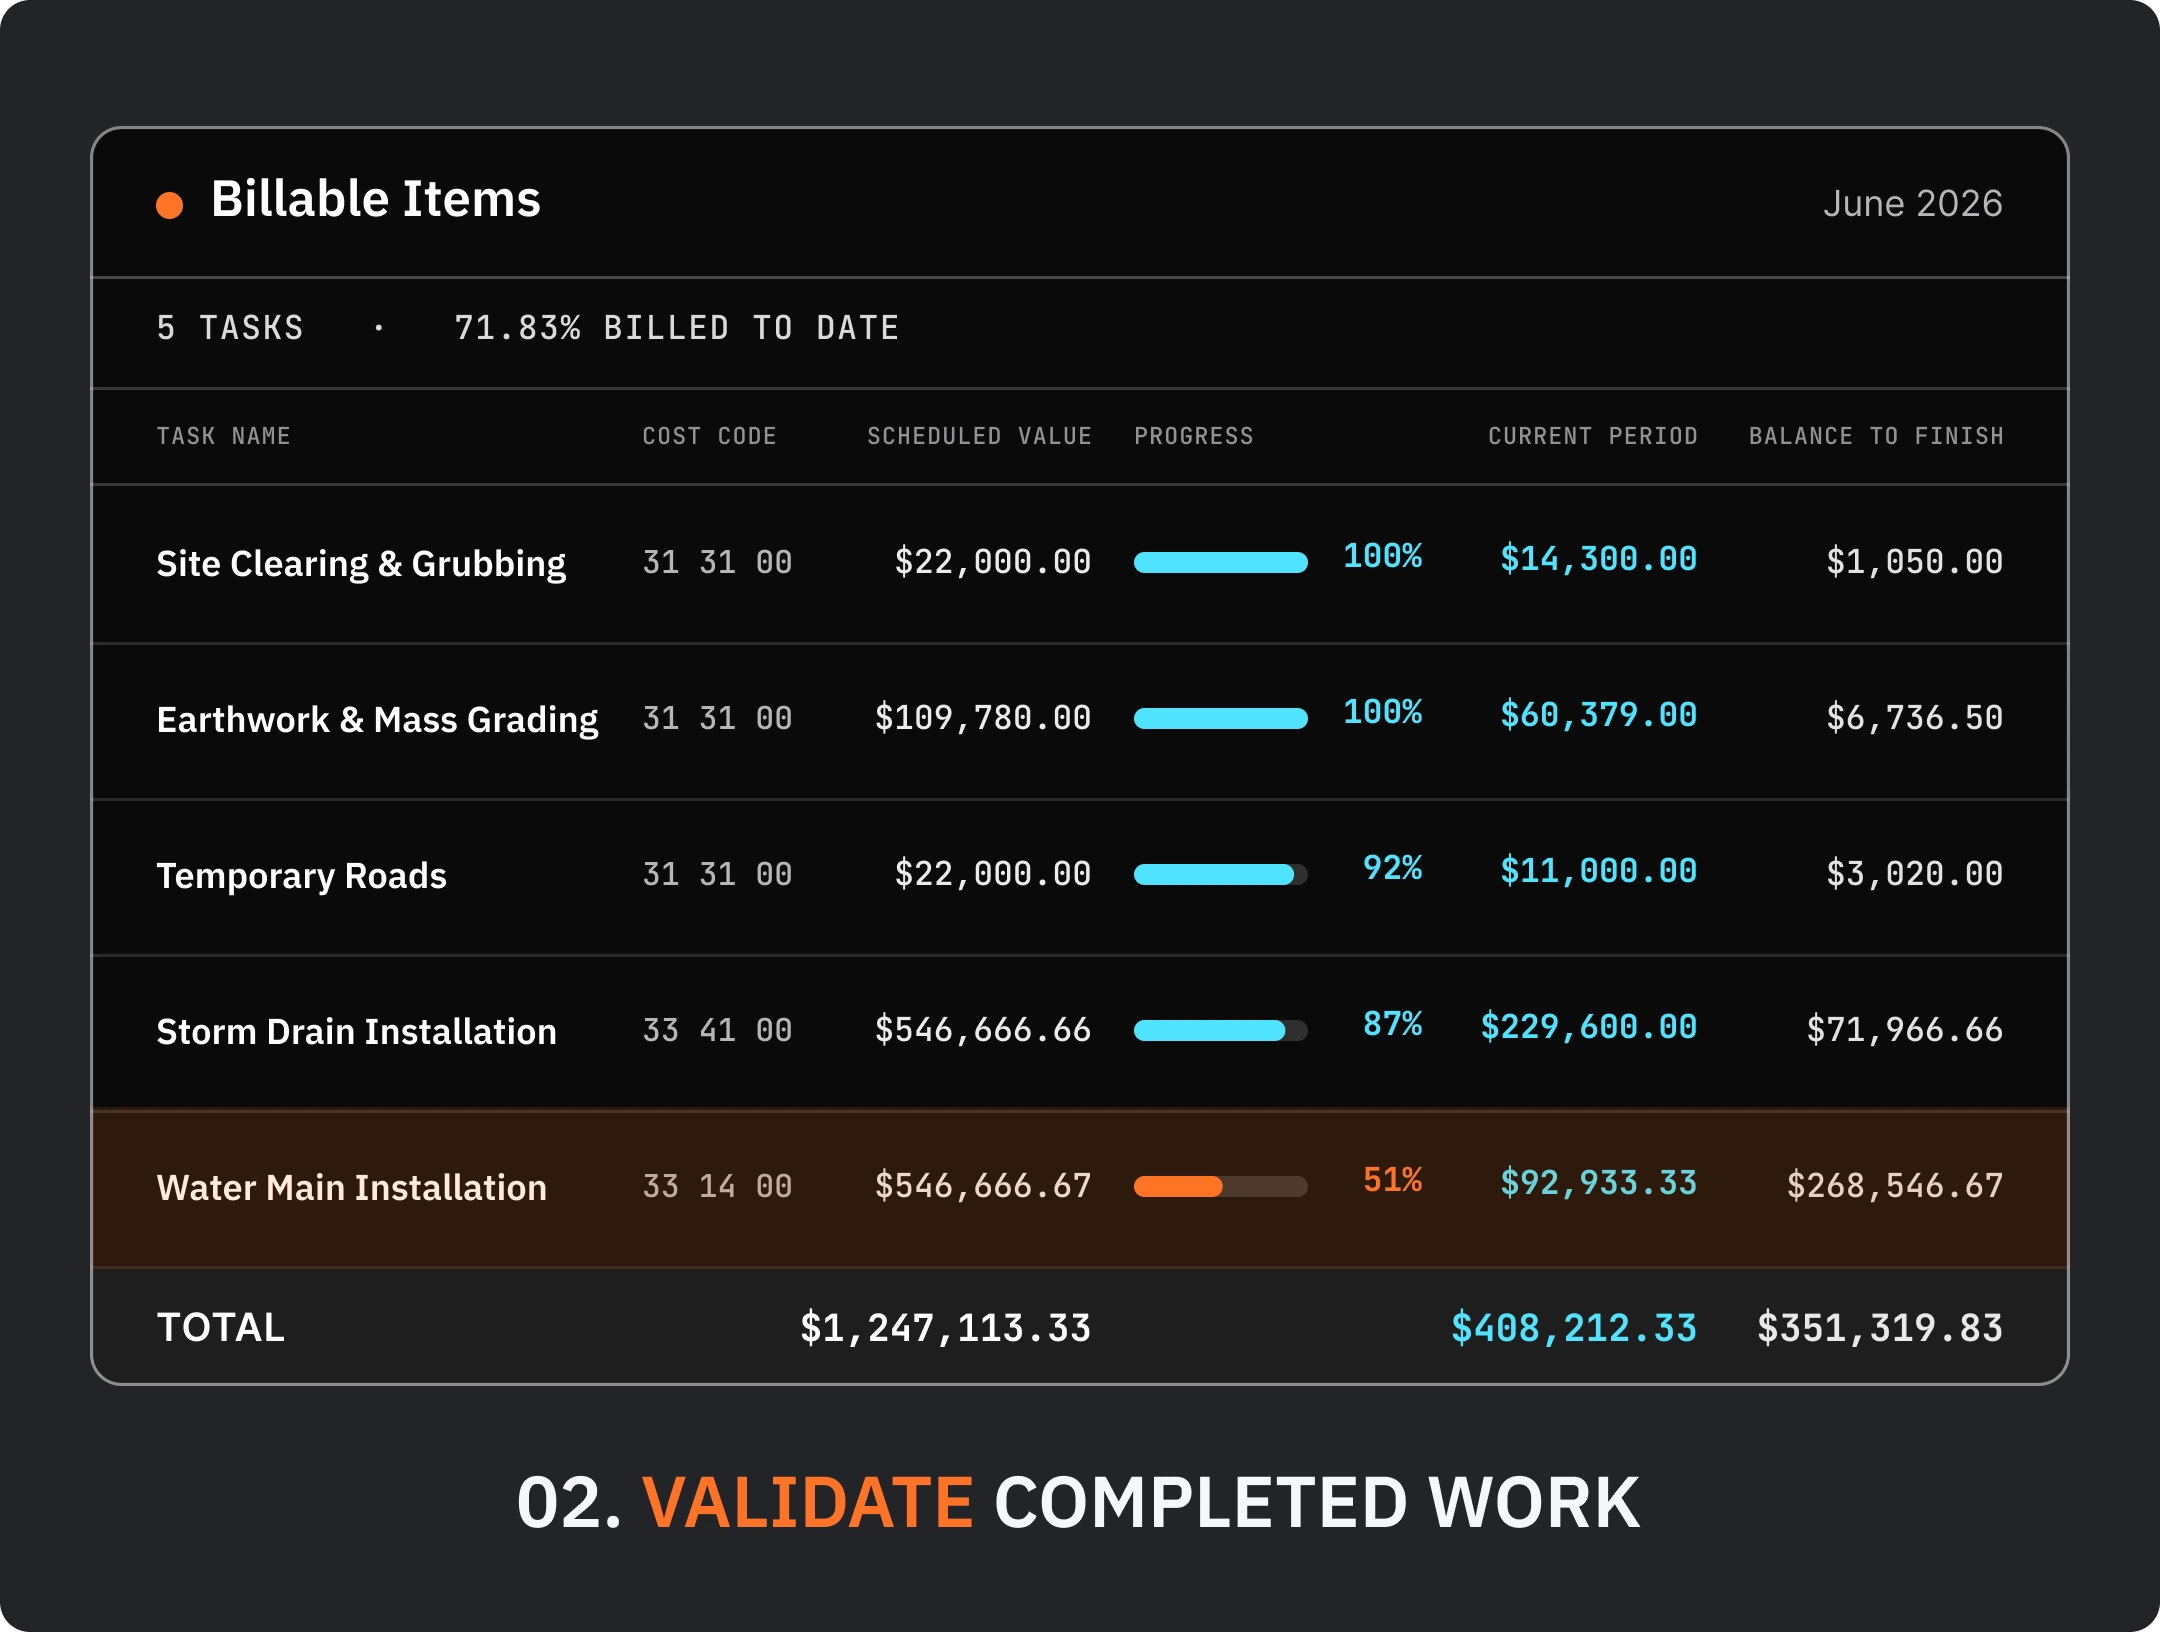Image resolution: width=2160 pixels, height=1632 pixels.
Task: Click the $1,050.00 balance to finish
Action: 1914,562
